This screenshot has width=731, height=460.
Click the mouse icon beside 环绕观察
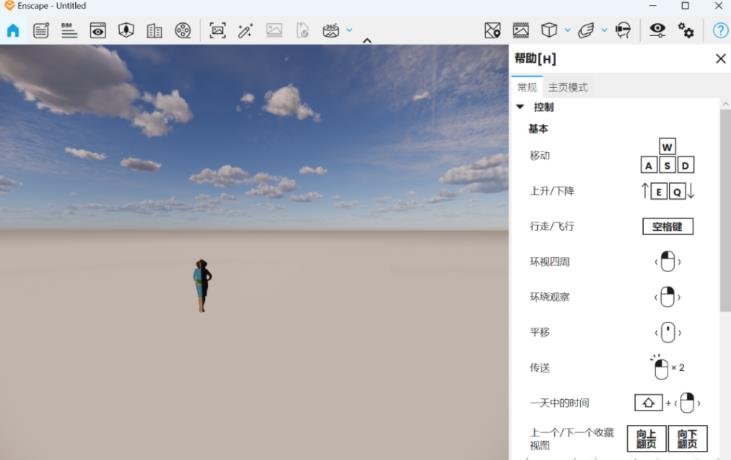pos(668,297)
